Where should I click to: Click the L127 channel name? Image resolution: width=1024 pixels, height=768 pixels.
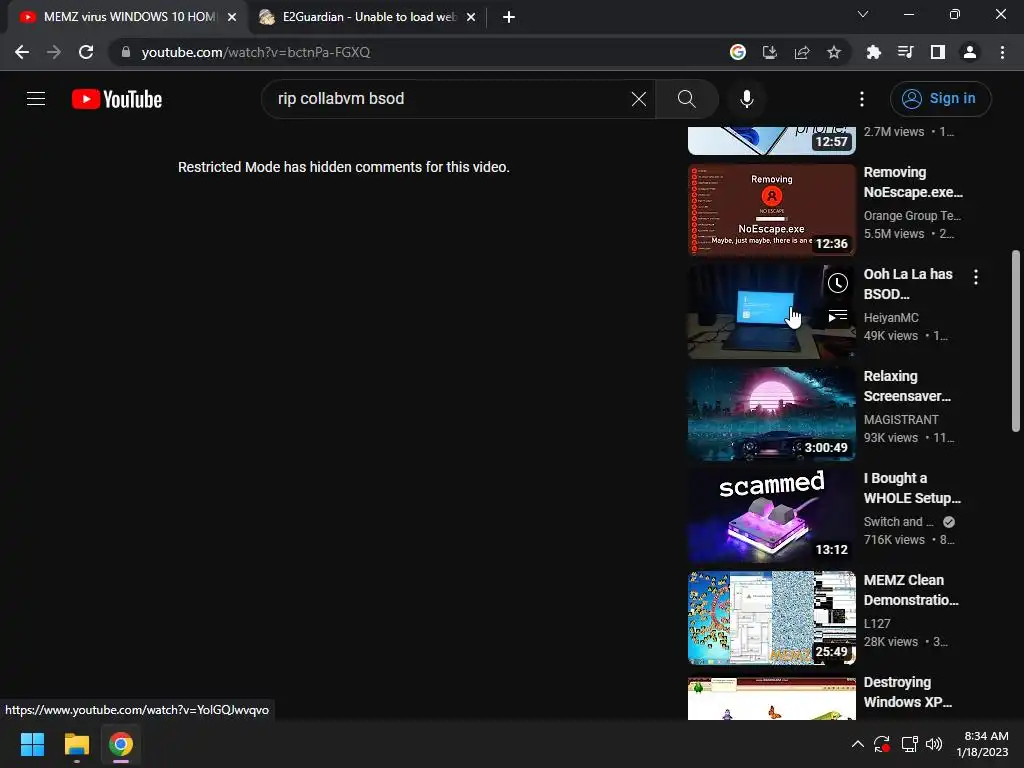[876, 624]
